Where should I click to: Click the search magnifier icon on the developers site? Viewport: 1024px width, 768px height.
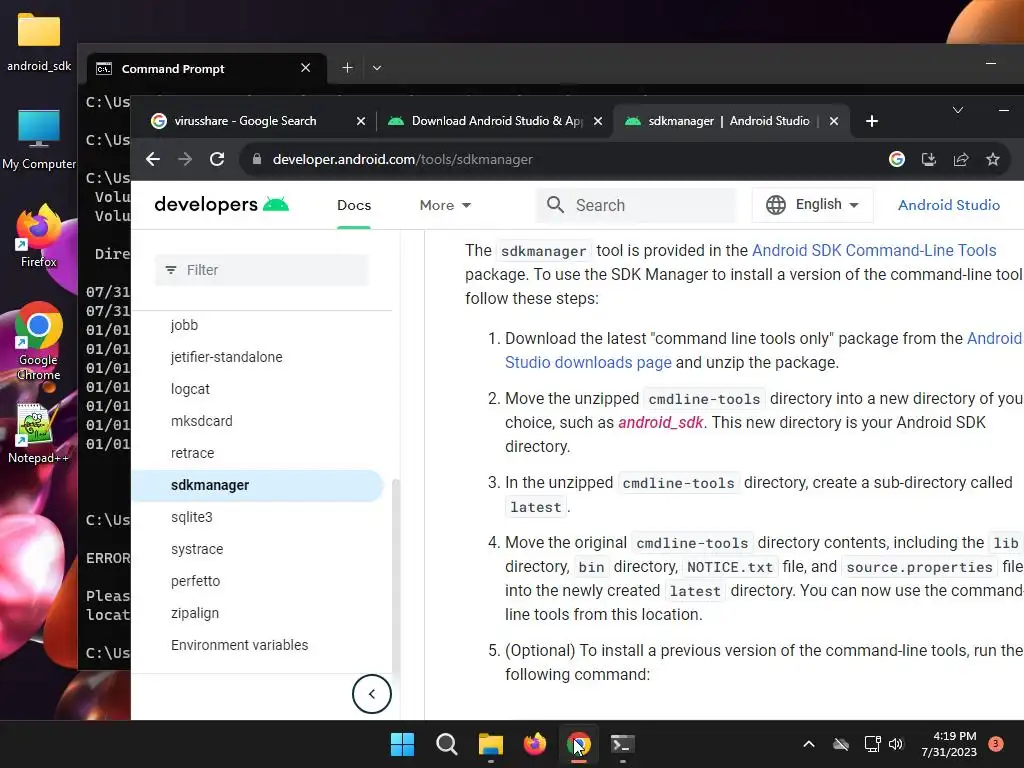[555, 204]
